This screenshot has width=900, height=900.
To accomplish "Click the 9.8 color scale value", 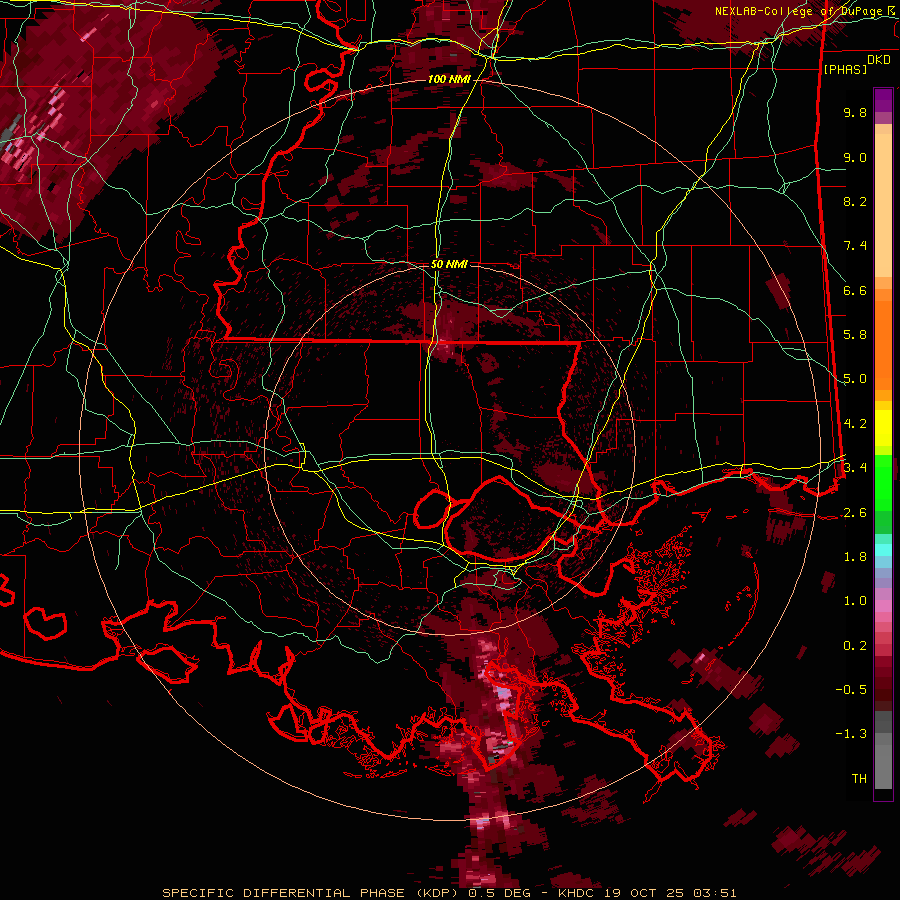I will tap(855, 112).
